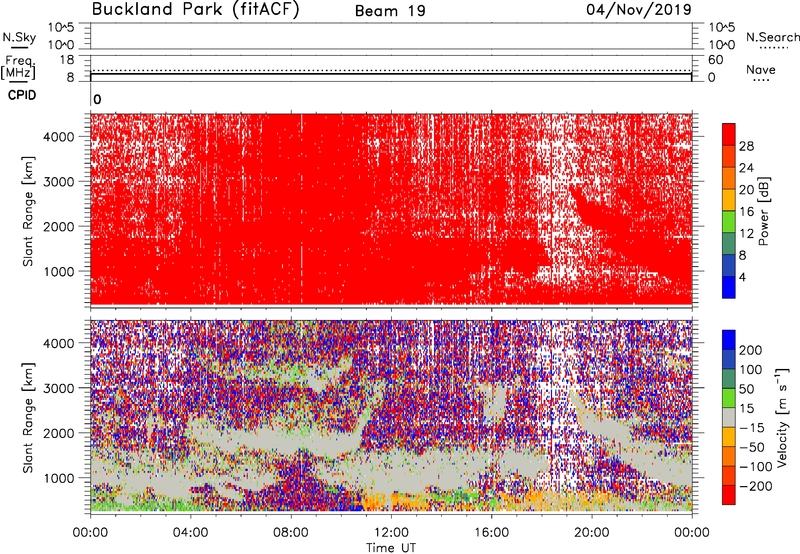Image resolution: width=800 pixels, height=554 pixels.
Task: Click the 'Power [dB]' colorbar label
Action: [x=763, y=211]
